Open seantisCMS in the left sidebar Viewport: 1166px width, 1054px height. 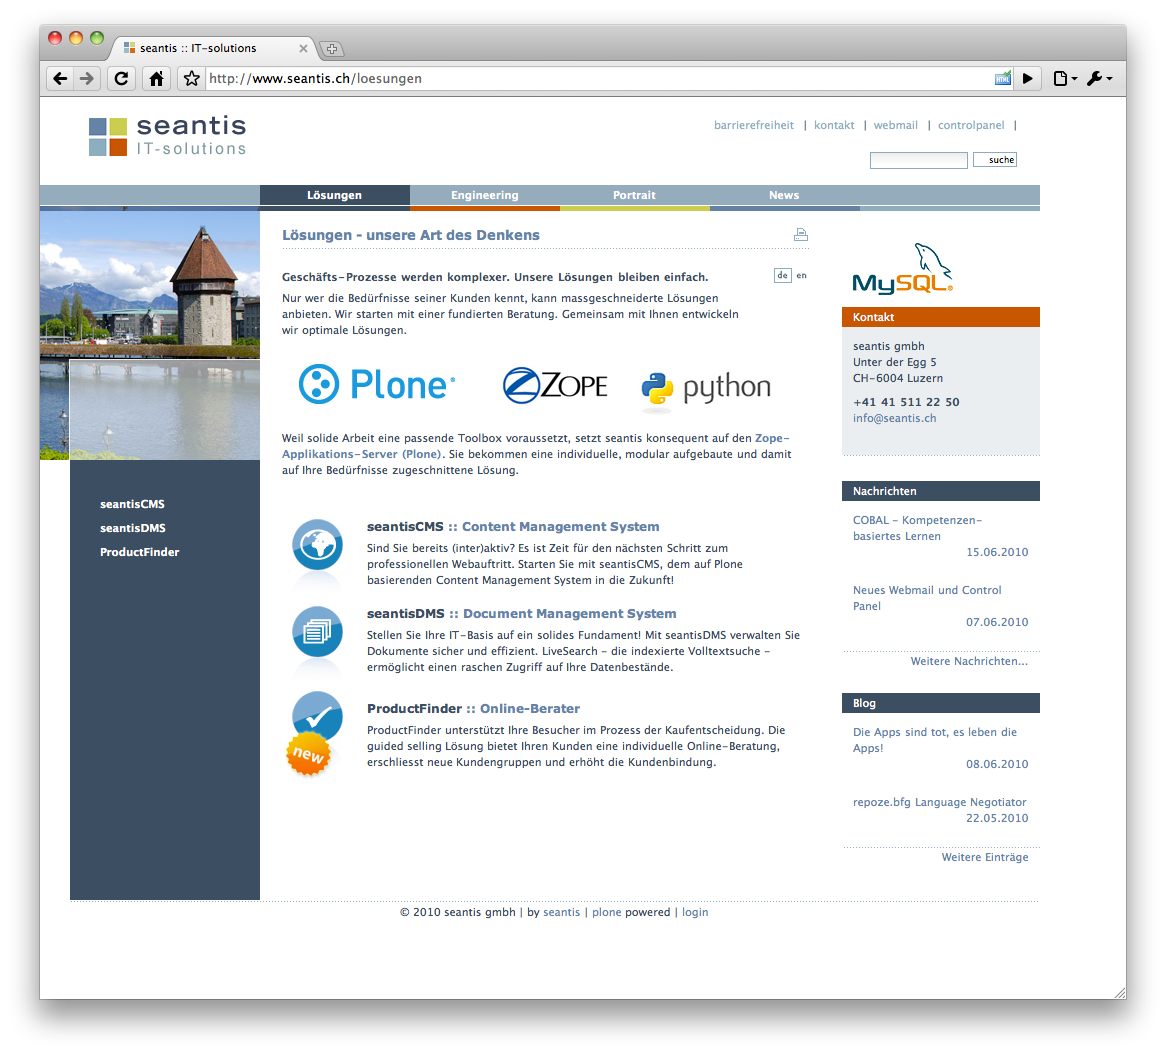click(x=132, y=504)
